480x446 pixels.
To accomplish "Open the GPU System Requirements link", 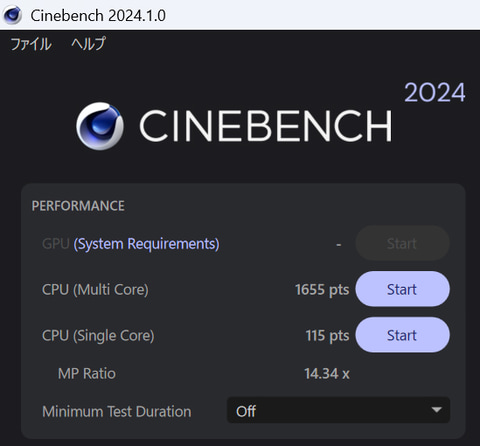I will click(x=146, y=244).
